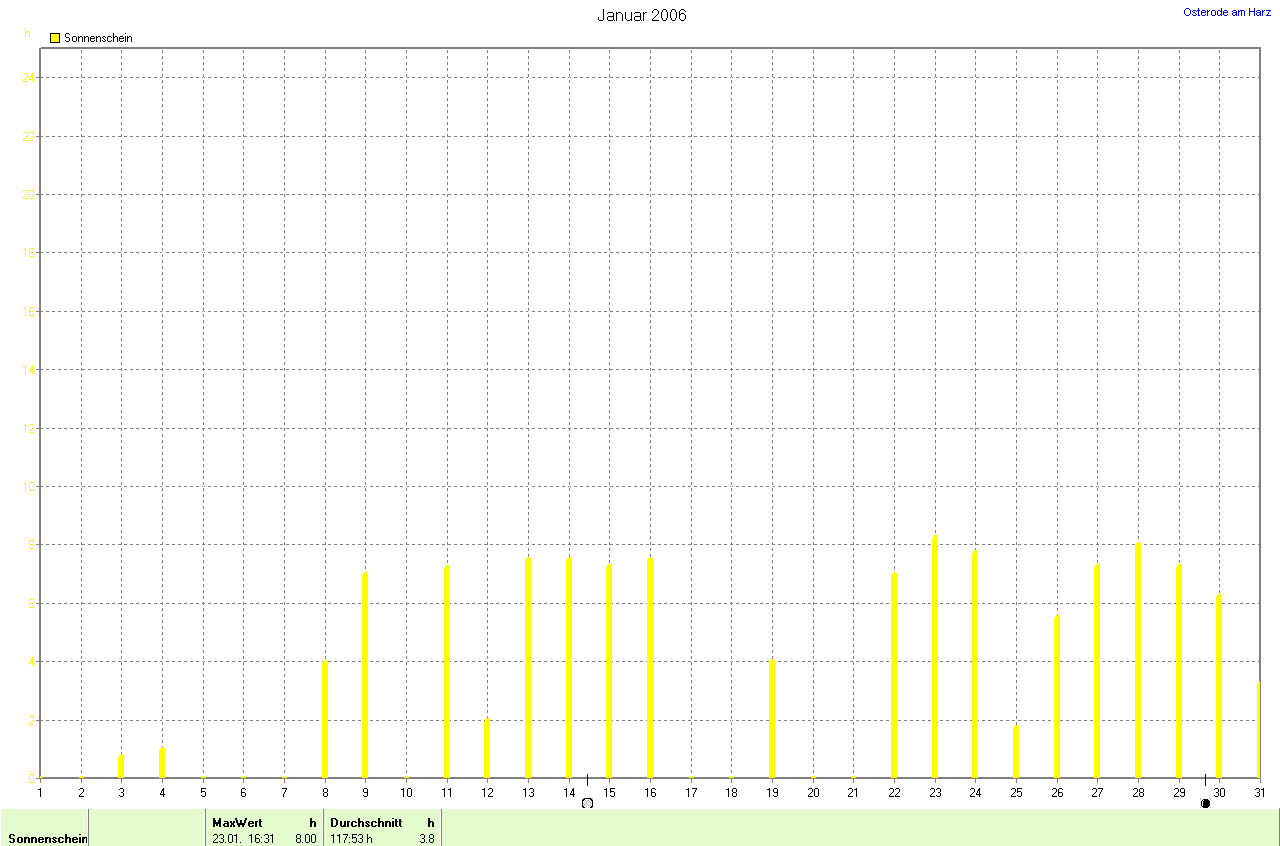Click the new moon symbol near day 30
The width and height of the screenshot is (1280, 846).
(x=1205, y=803)
